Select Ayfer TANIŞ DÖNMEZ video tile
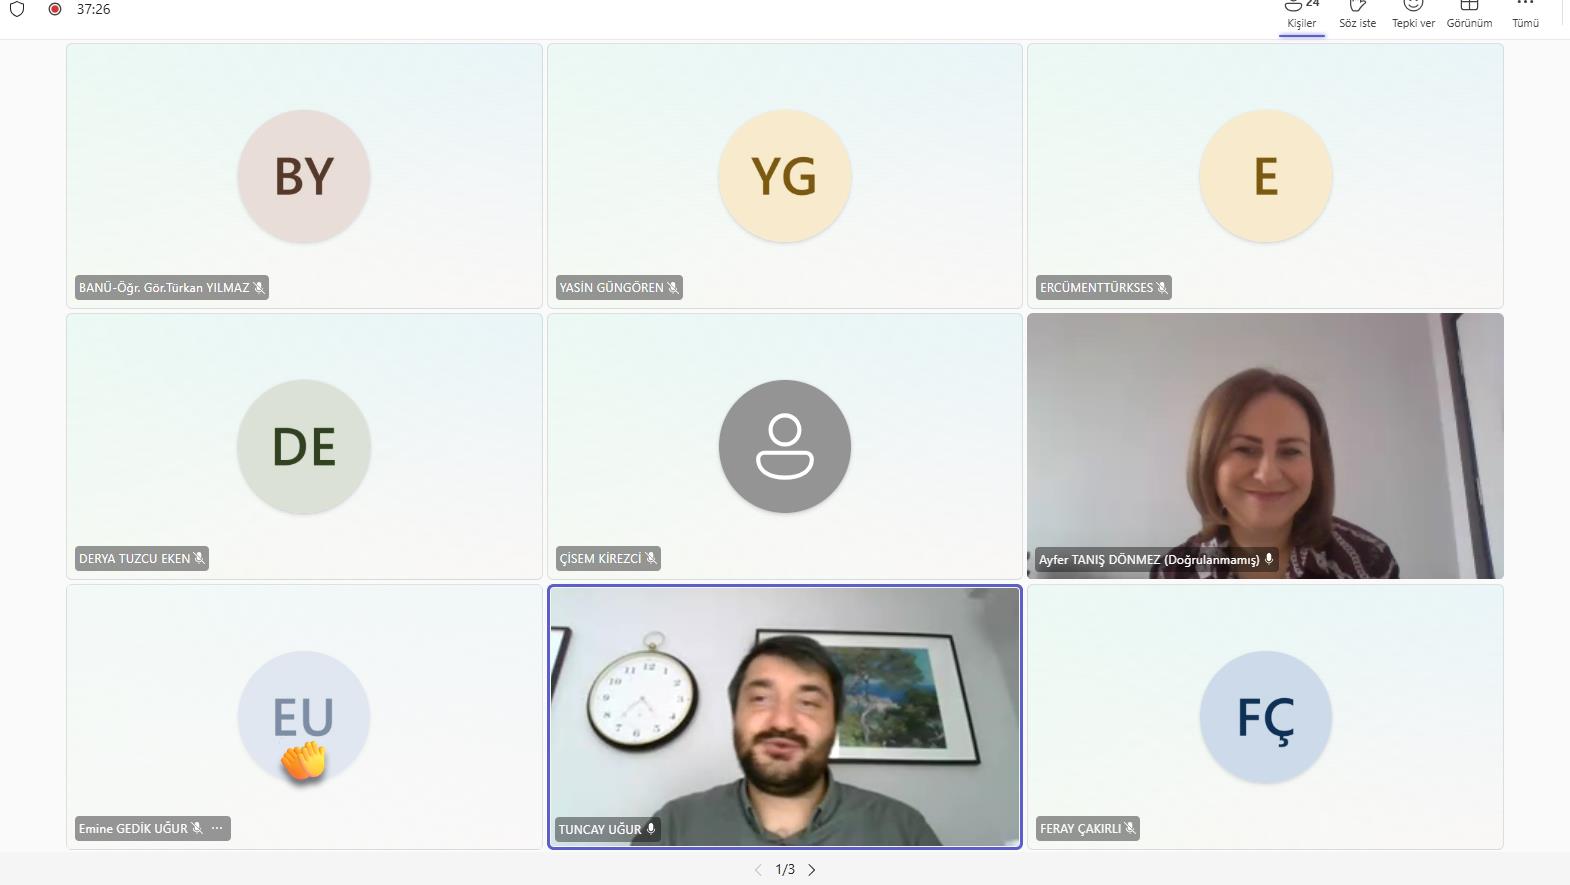The height and width of the screenshot is (885, 1570). pyautogui.click(x=1265, y=446)
